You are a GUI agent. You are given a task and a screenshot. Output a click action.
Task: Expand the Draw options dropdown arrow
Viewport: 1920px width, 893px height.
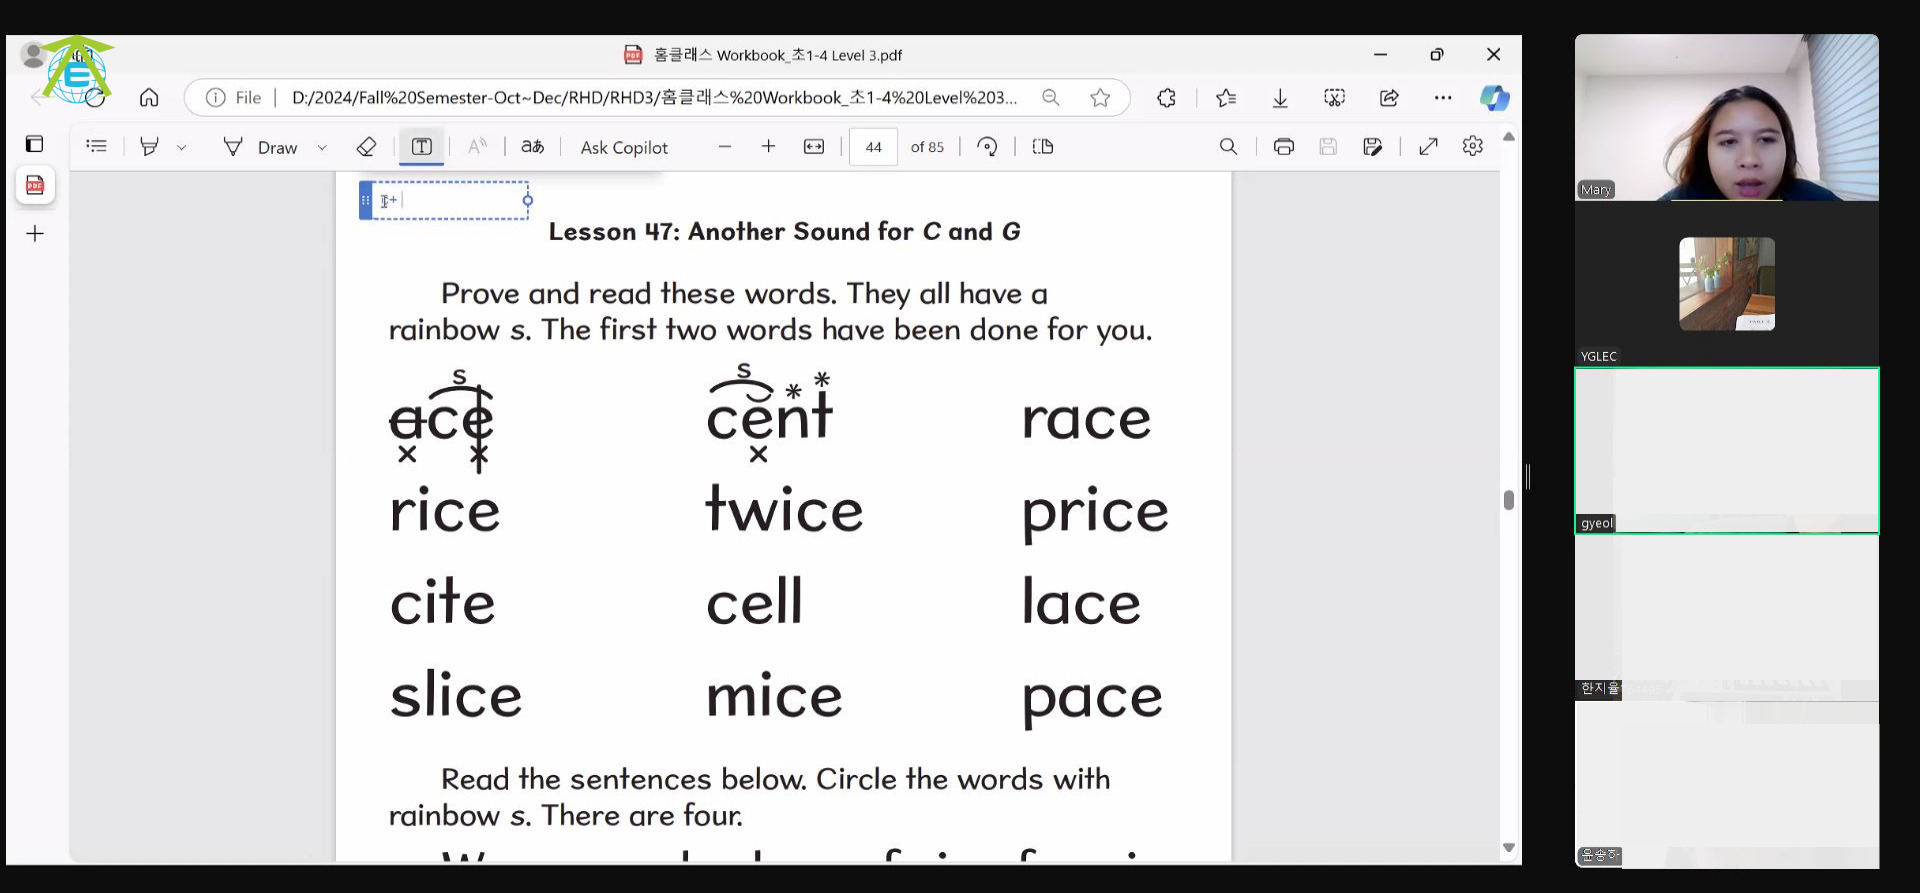(322, 147)
